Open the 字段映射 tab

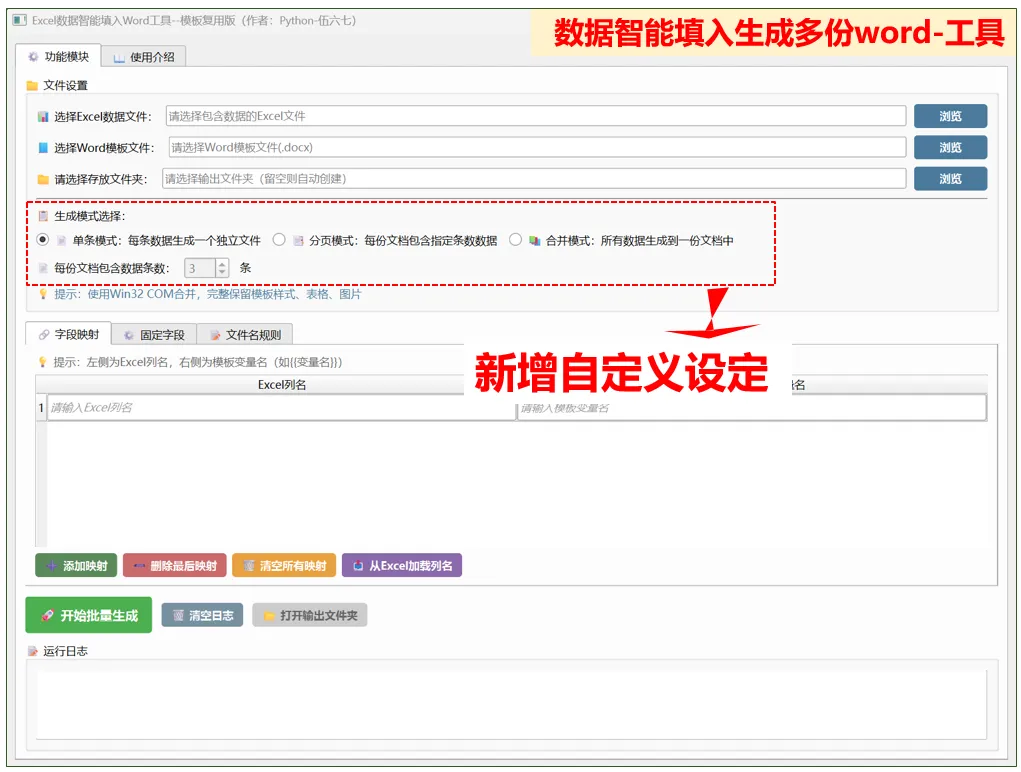[x=68, y=334]
